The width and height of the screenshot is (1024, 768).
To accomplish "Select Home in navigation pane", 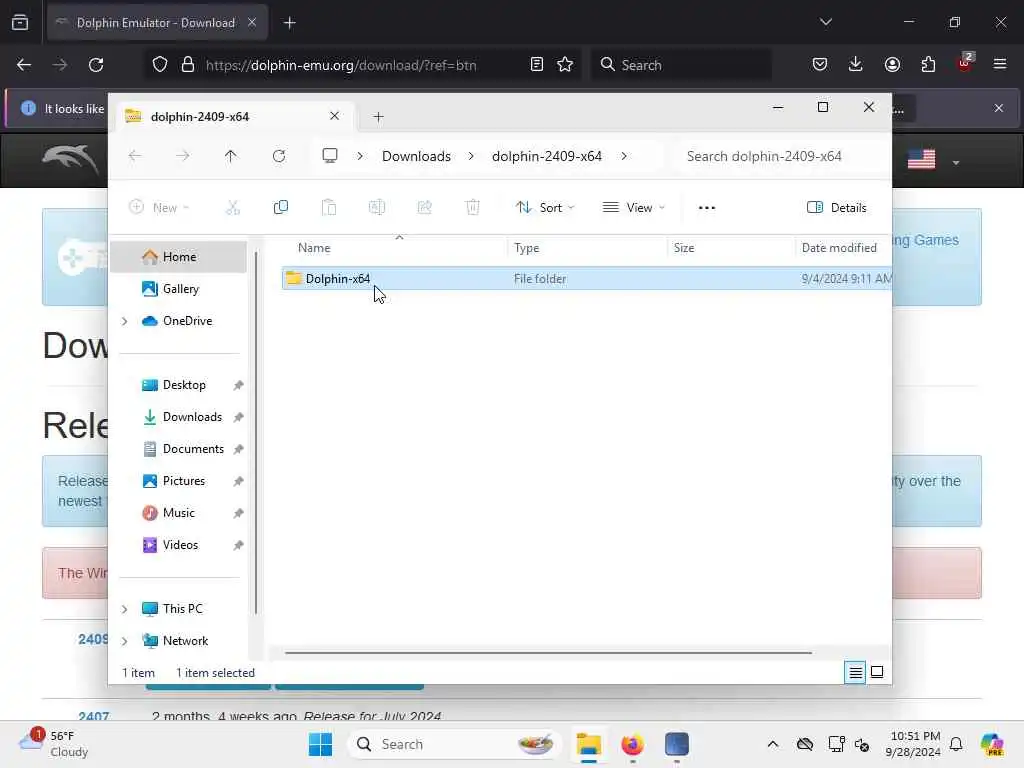I will pos(179,257).
